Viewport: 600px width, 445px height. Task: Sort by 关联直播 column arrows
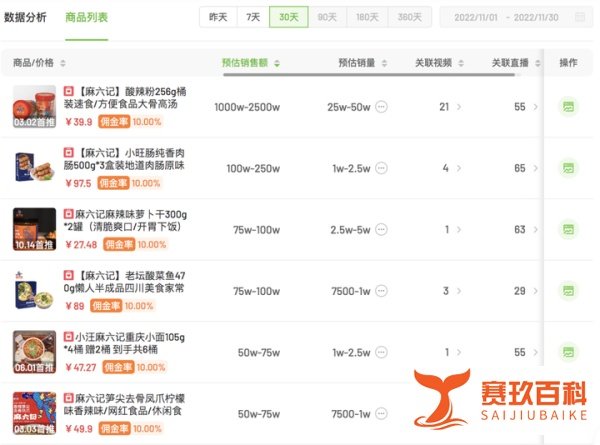coord(537,63)
